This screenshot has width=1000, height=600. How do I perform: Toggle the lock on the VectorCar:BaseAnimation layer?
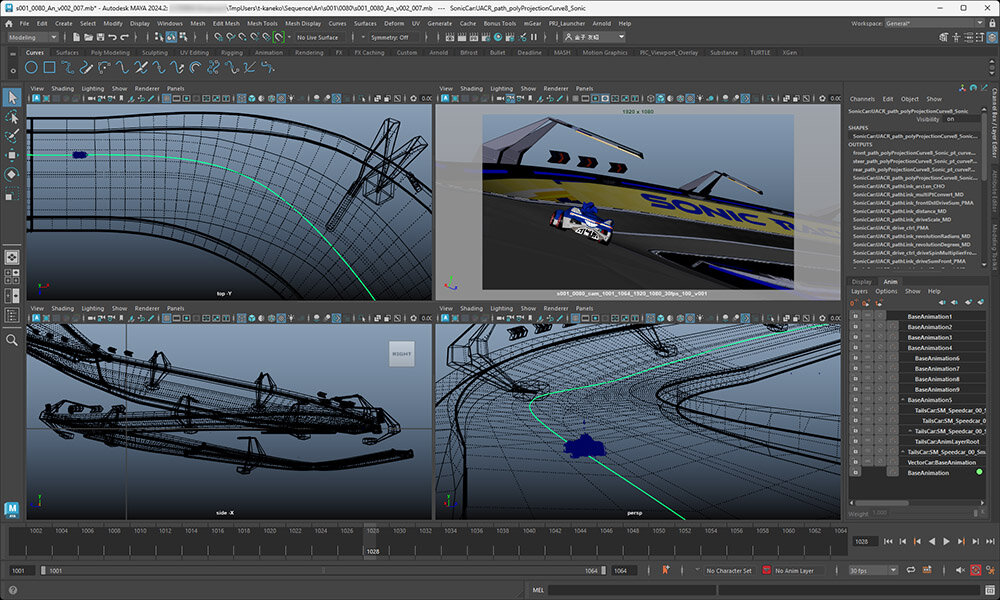click(x=855, y=462)
